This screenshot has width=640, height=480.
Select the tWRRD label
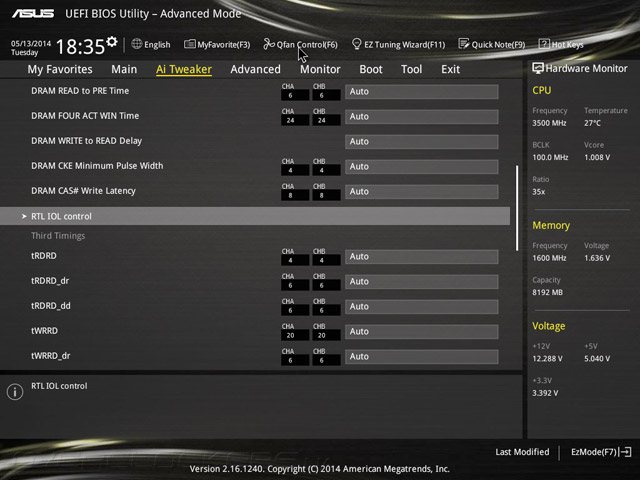(x=44, y=331)
